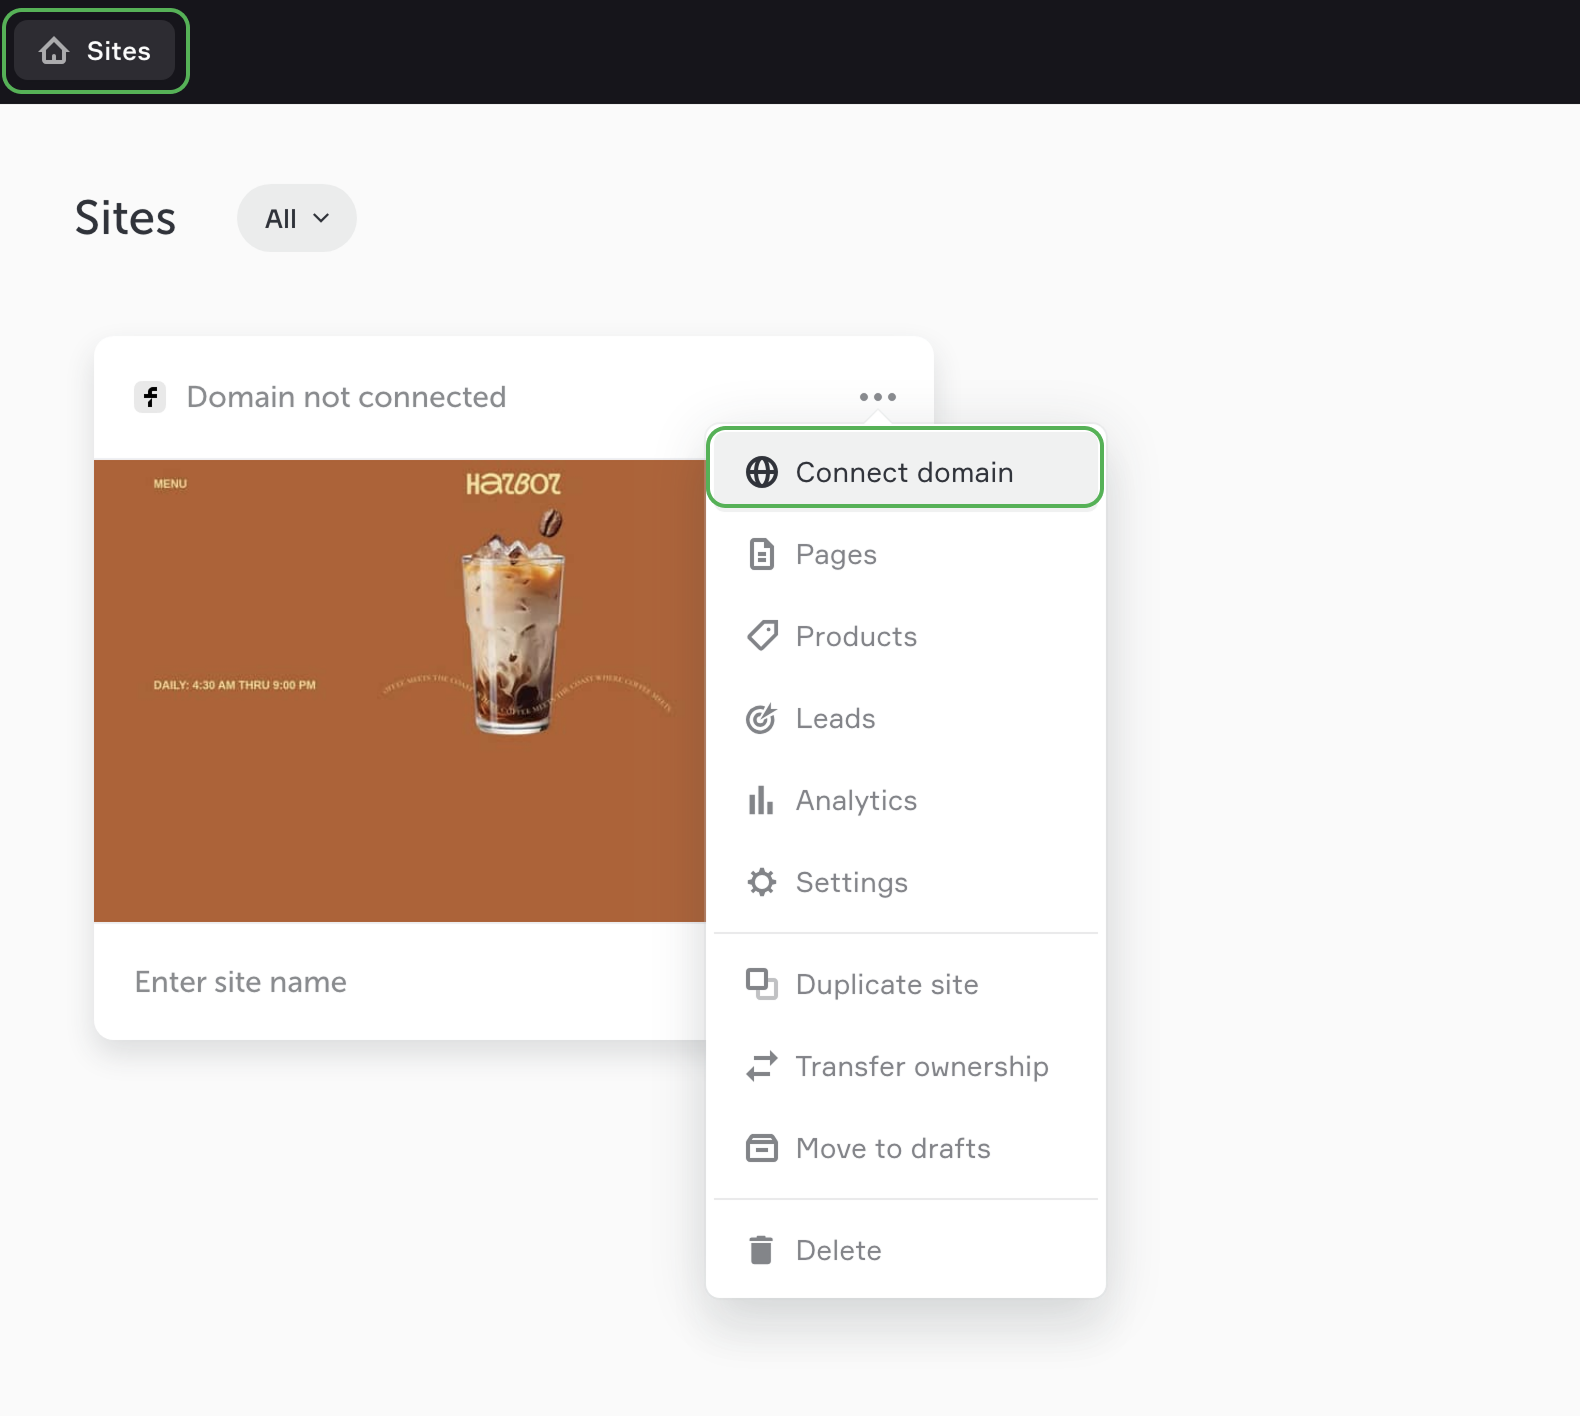Image resolution: width=1580 pixels, height=1416 pixels.
Task: Click the Pages document icon
Action: click(x=762, y=554)
